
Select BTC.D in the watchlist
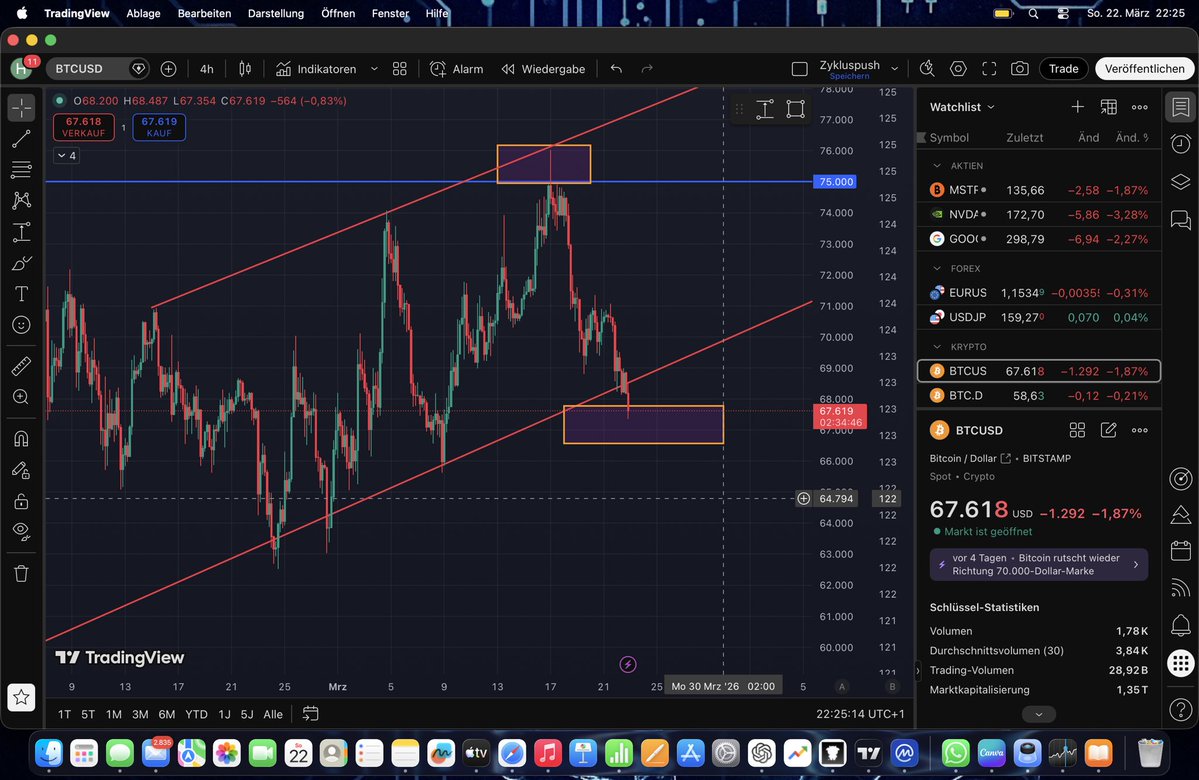click(x=1038, y=395)
